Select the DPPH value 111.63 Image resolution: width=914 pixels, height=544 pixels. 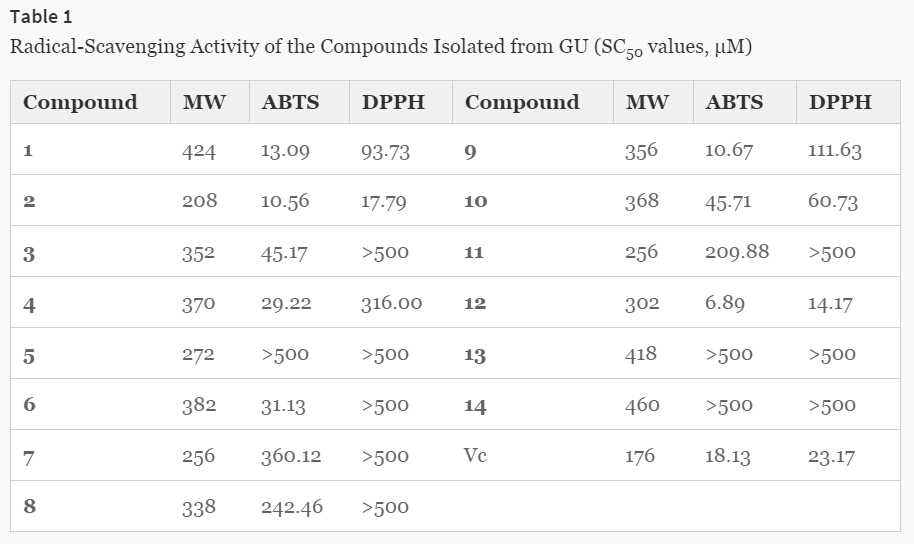coord(834,151)
